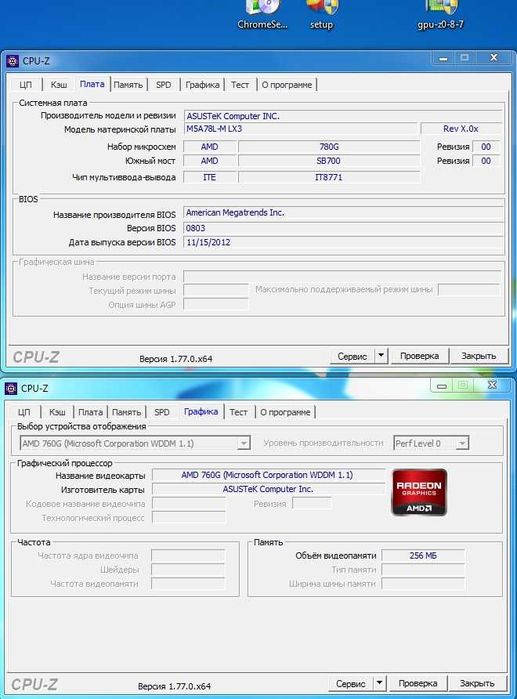Open Графика tab in upper CPU-Z window
517x699 pixels.
(202, 85)
